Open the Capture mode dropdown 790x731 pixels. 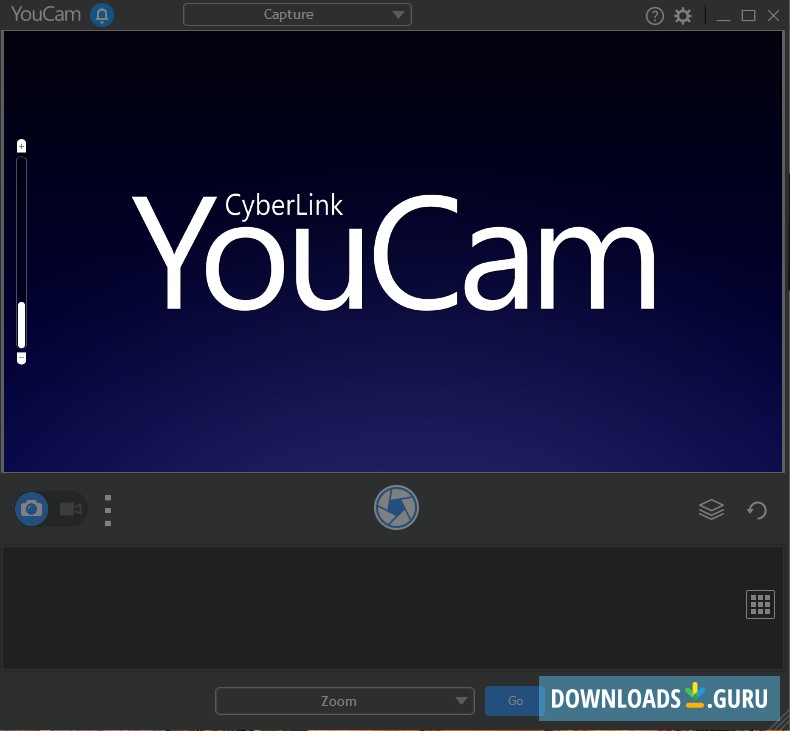[297, 15]
